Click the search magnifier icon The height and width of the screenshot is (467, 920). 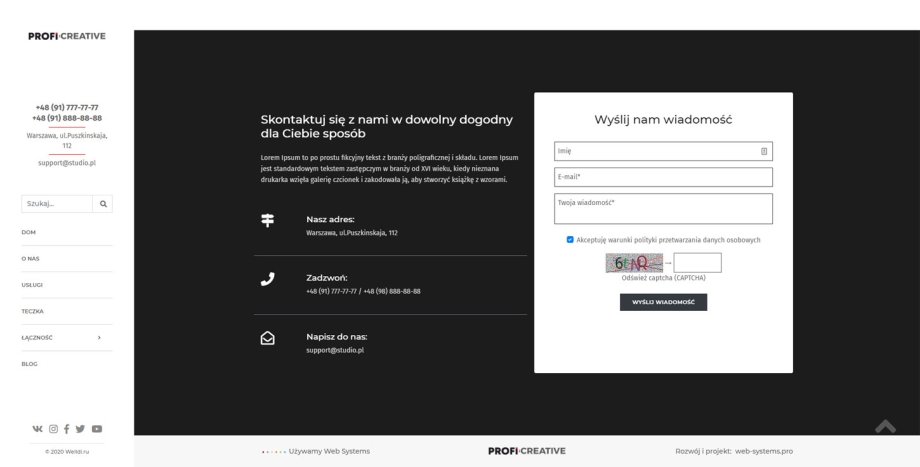click(102, 203)
